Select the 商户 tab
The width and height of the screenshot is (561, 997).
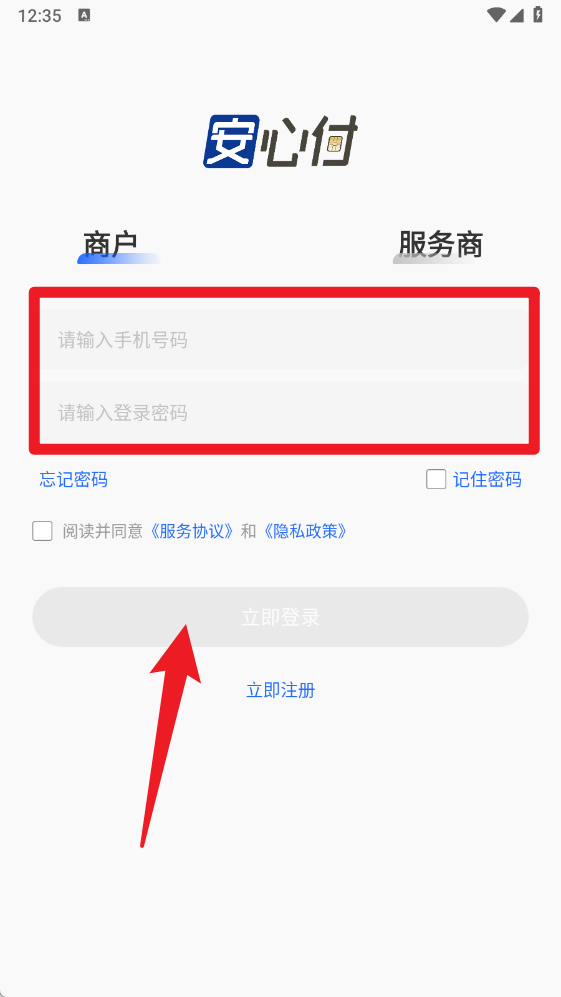(x=111, y=245)
